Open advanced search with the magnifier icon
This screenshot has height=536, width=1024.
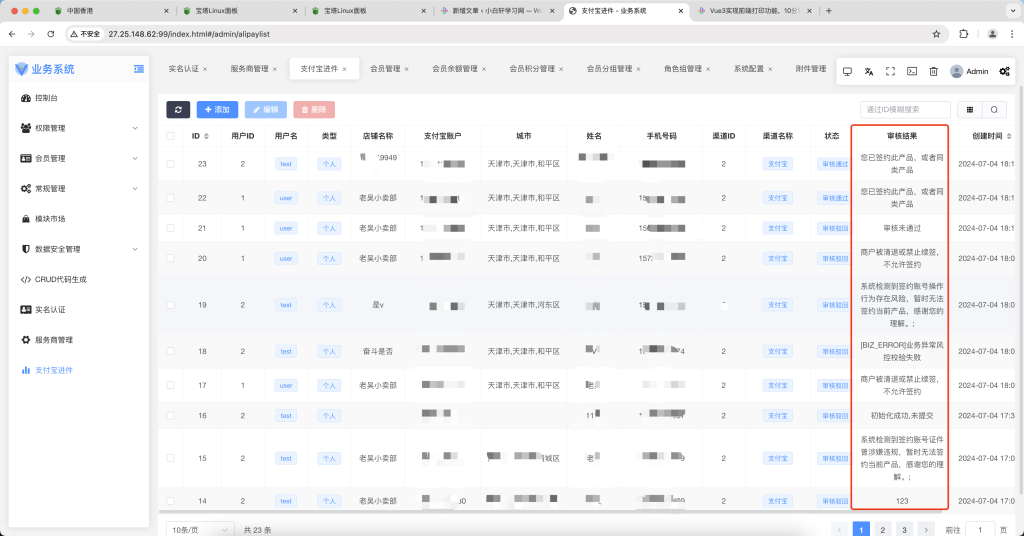(x=994, y=110)
